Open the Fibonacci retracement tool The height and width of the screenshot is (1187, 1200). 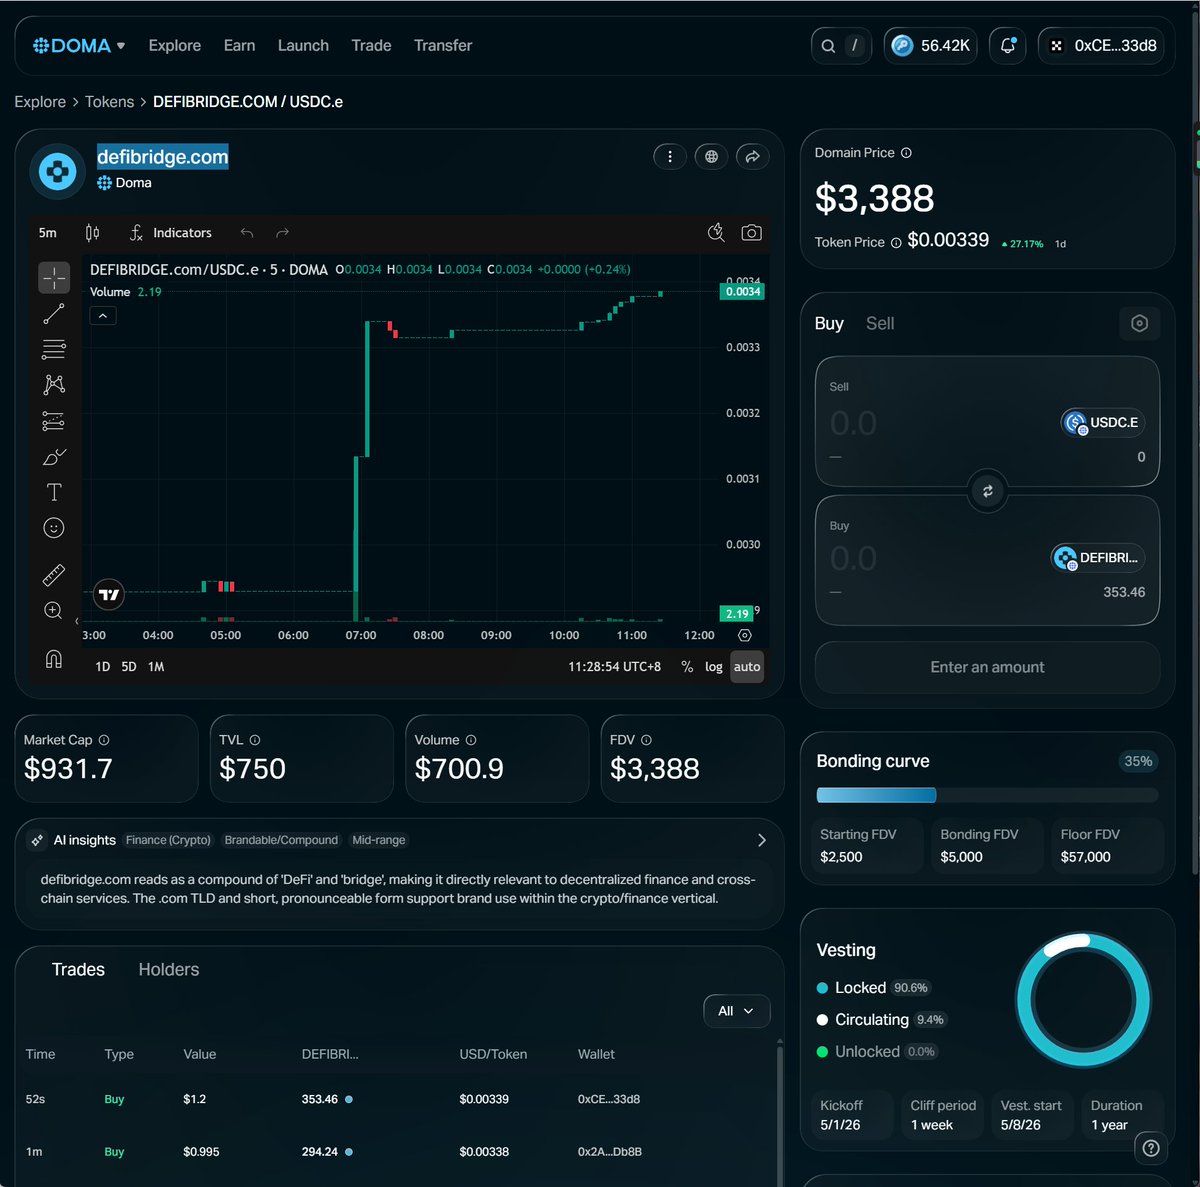54,349
